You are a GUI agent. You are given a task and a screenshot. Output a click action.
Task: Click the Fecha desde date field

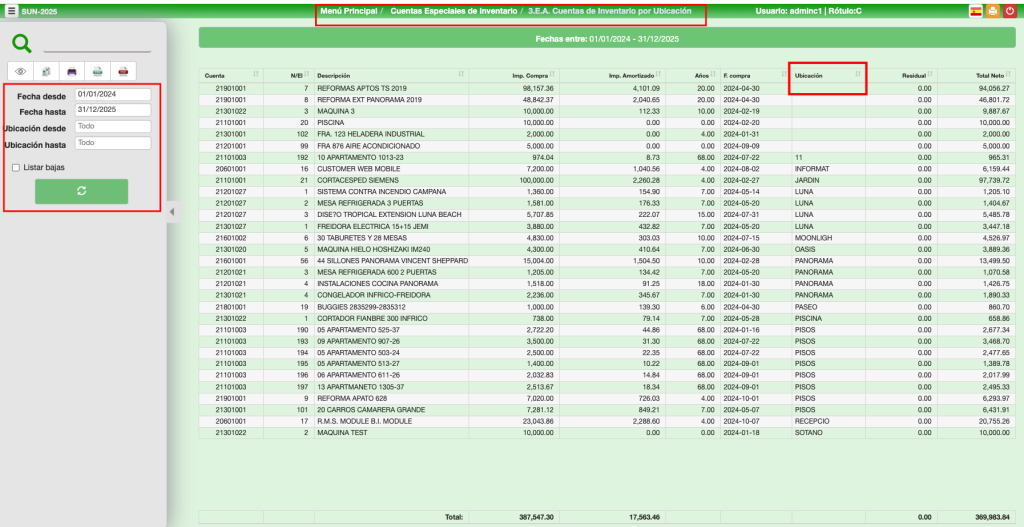point(113,95)
